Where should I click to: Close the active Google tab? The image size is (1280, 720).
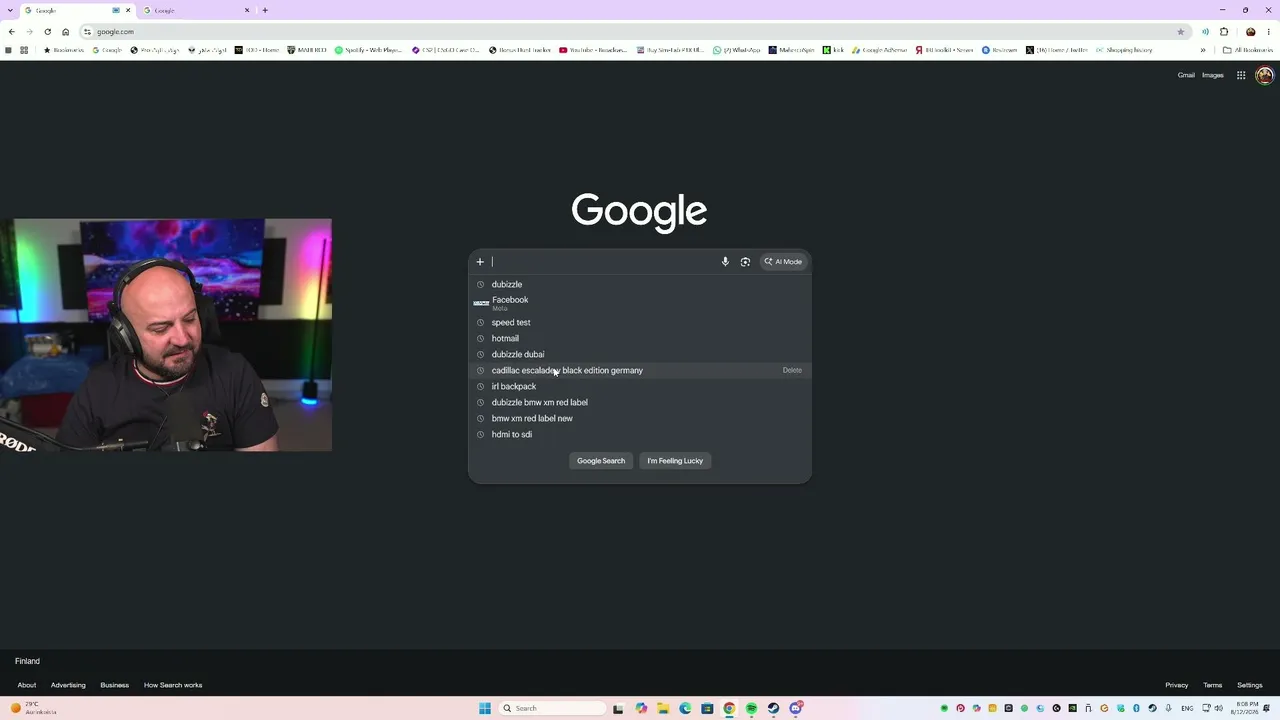(128, 10)
